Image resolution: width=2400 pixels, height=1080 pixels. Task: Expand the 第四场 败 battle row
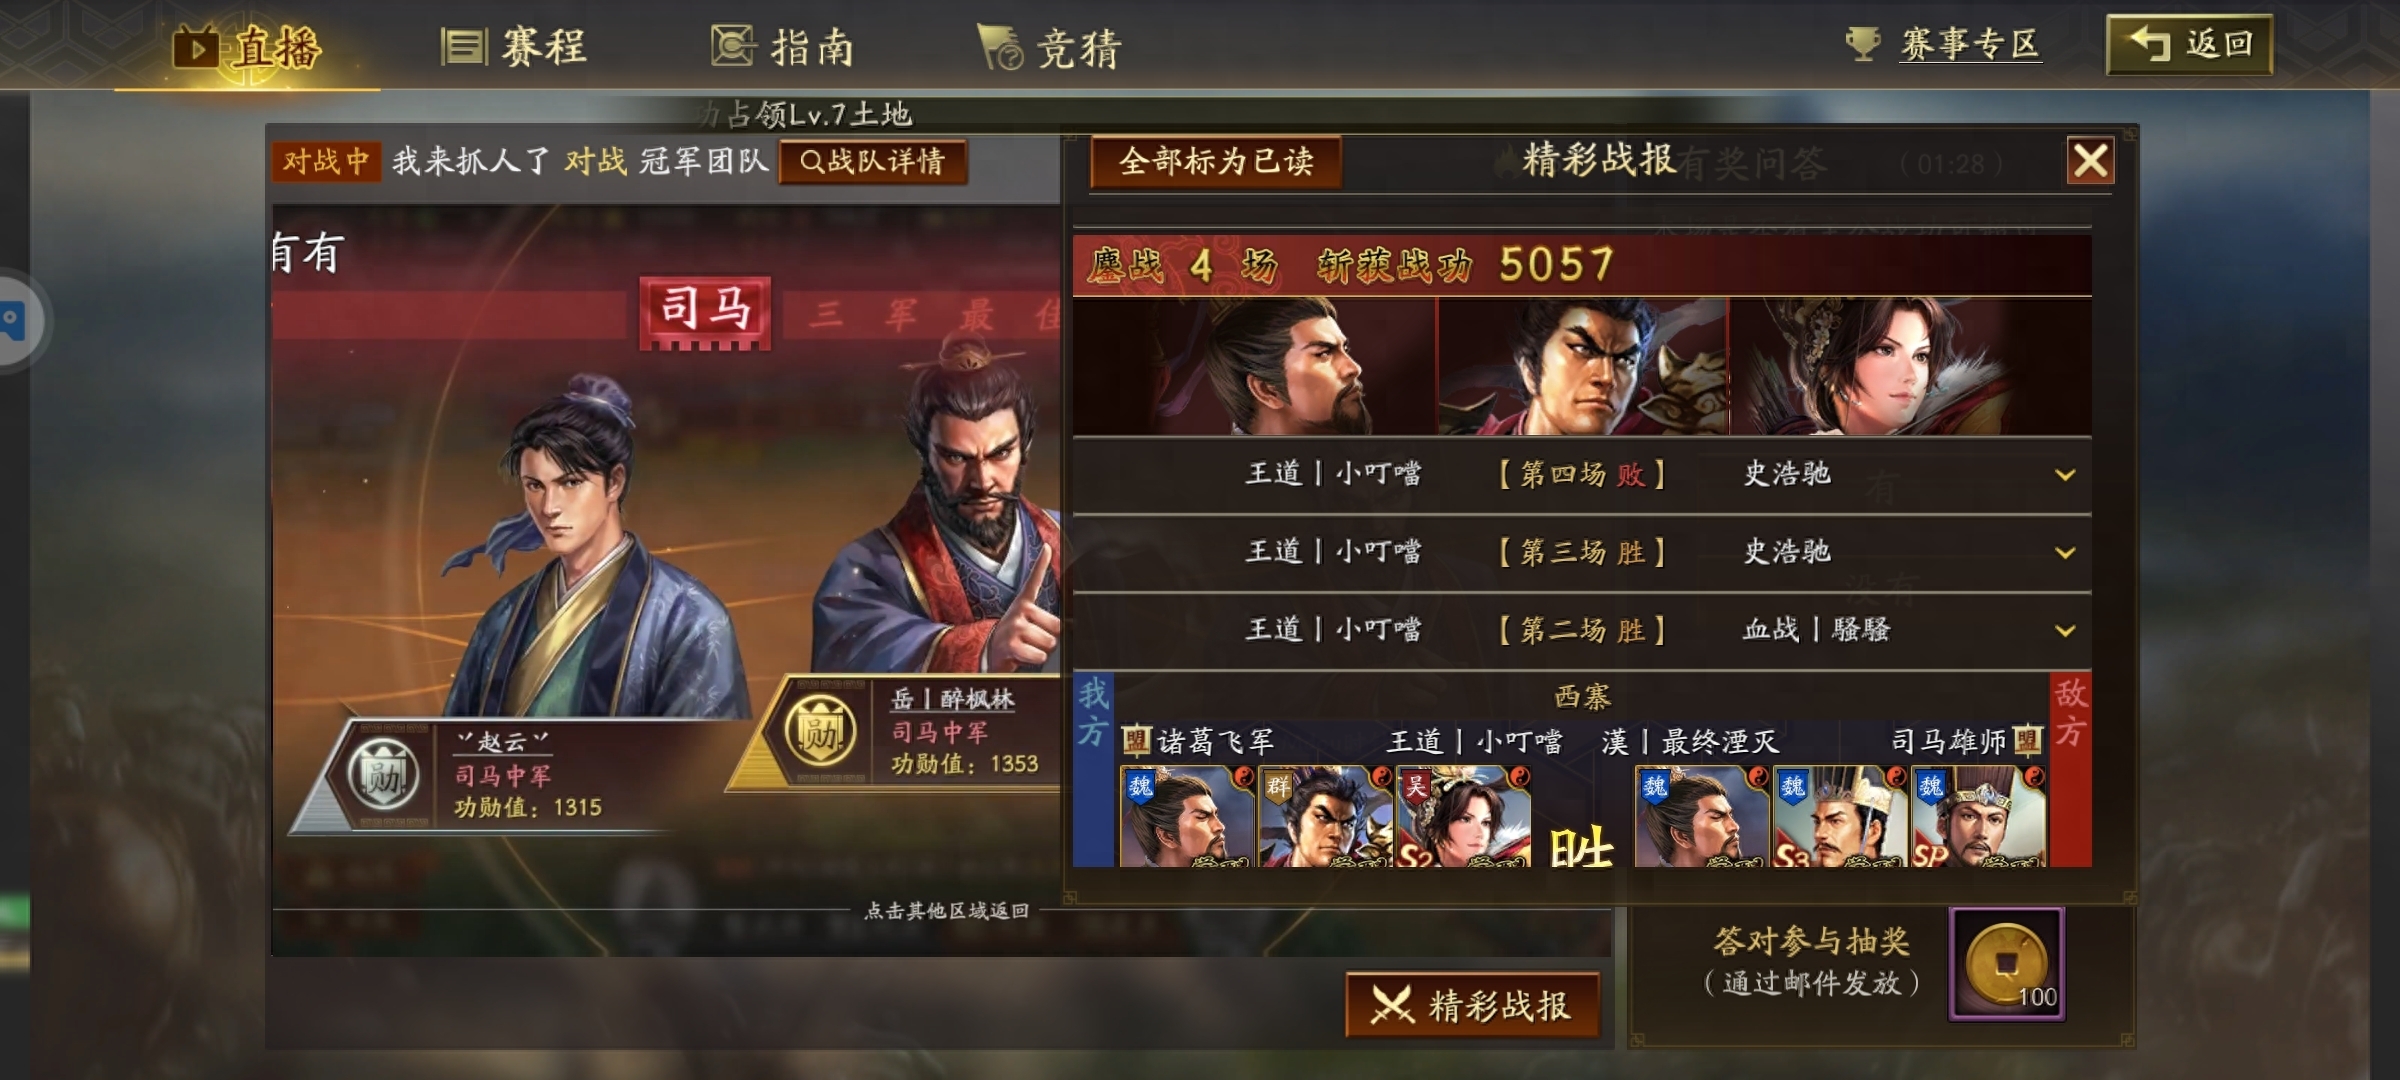(x=1582, y=474)
